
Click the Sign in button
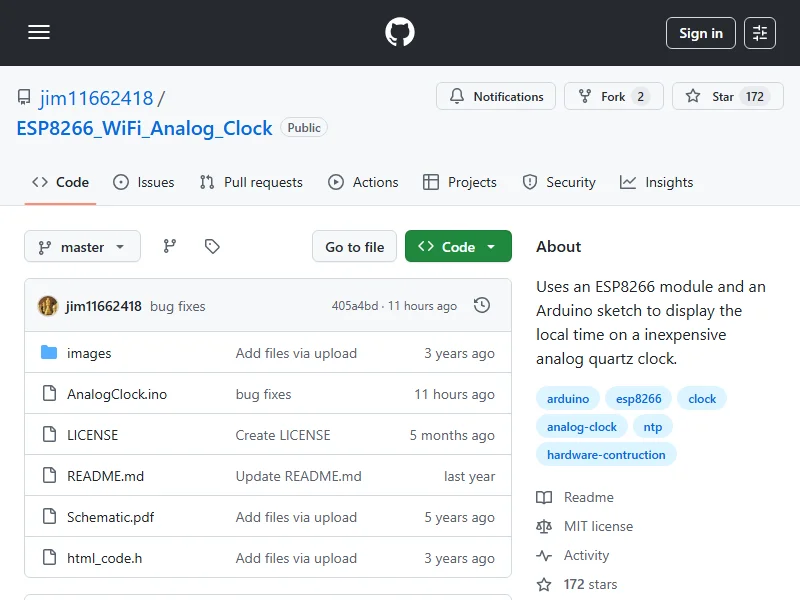coord(700,33)
